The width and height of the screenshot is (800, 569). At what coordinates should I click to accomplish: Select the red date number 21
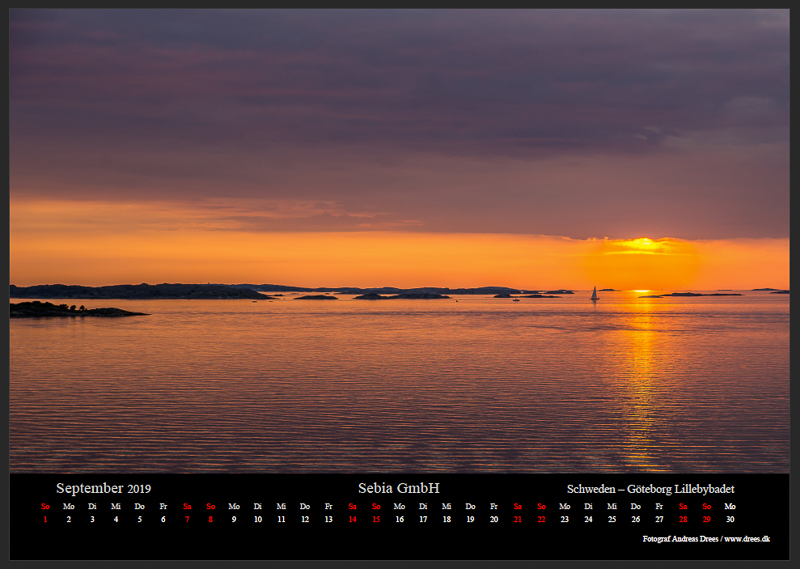(517, 519)
